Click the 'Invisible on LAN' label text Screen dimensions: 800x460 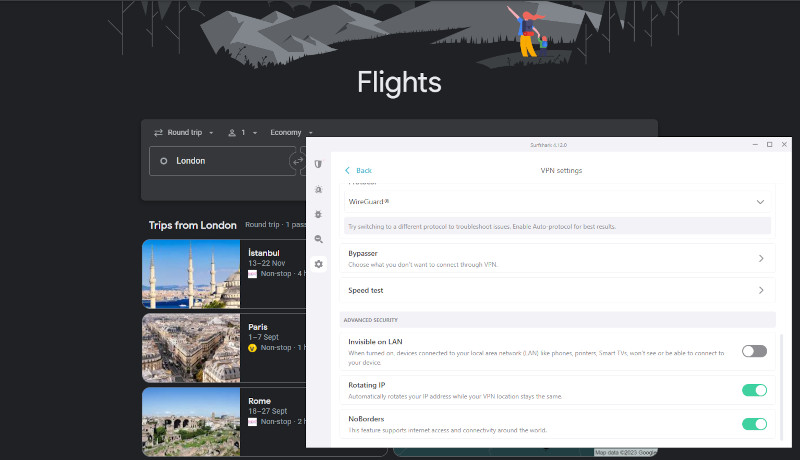(375, 342)
